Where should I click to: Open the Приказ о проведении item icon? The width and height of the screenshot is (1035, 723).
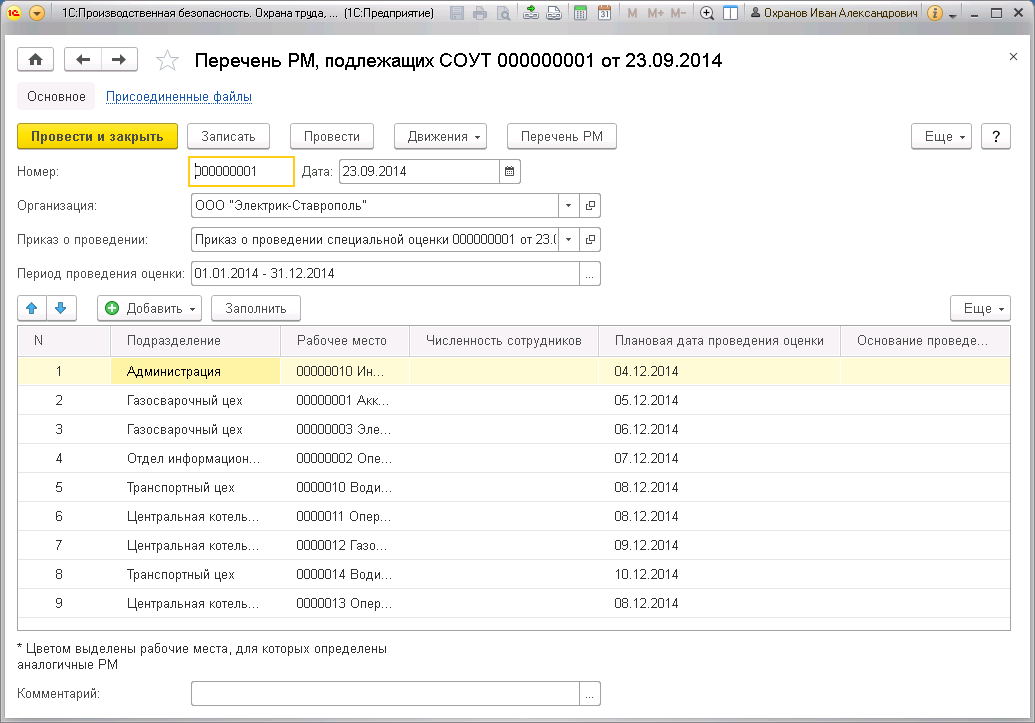pos(590,239)
